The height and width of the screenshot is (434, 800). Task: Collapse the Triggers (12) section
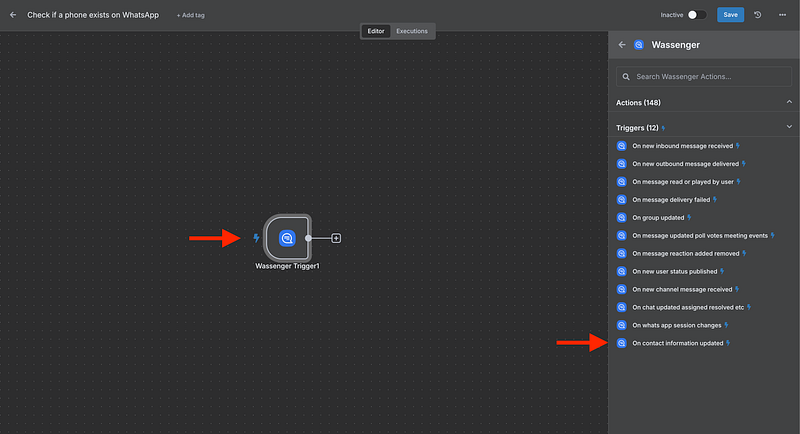coord(788,128)
